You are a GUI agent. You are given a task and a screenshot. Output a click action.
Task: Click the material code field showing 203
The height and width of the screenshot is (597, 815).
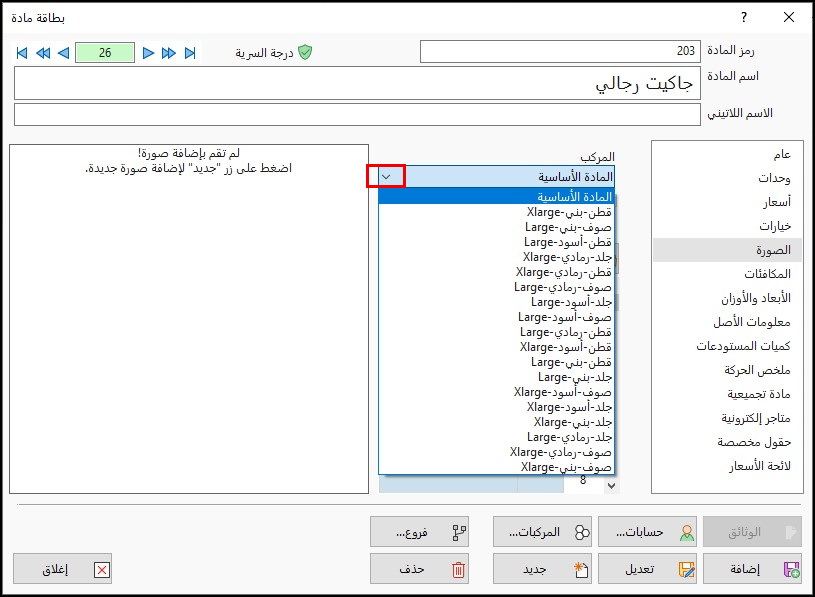[x=560, y=51]
